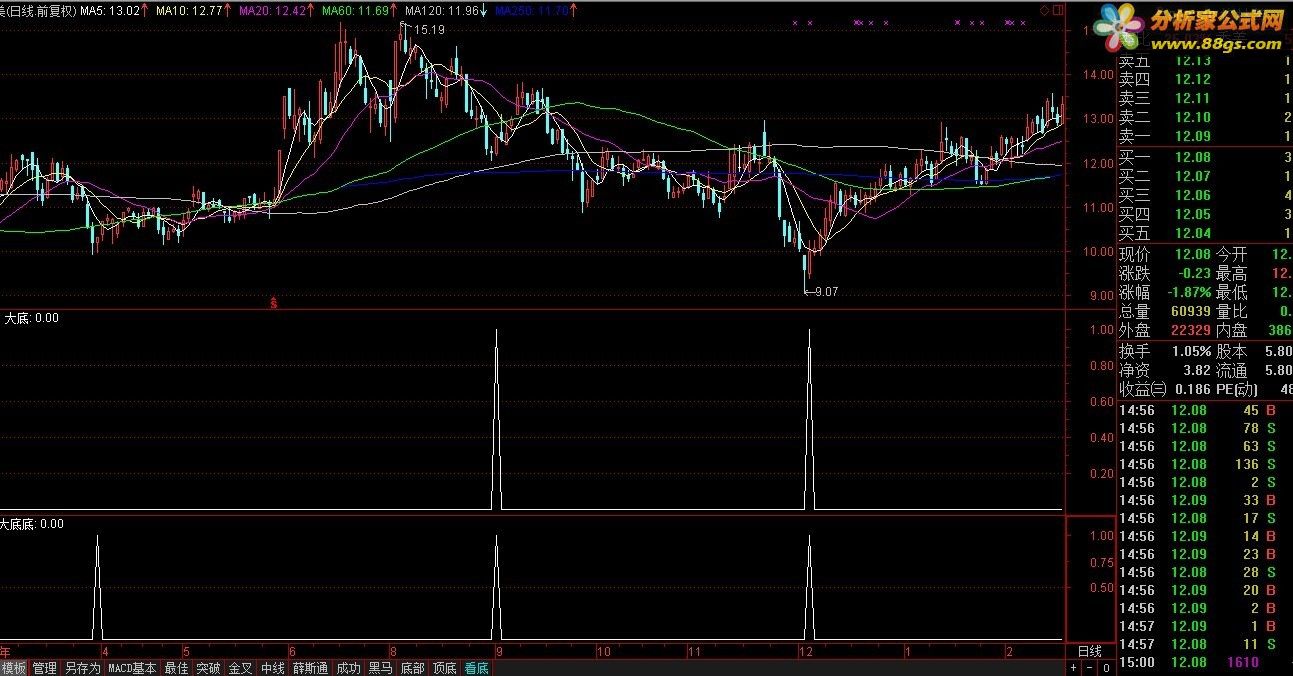Zoom in chart with plus button
This screenshot has height=676, width=1293.
tap(1073, 667)
